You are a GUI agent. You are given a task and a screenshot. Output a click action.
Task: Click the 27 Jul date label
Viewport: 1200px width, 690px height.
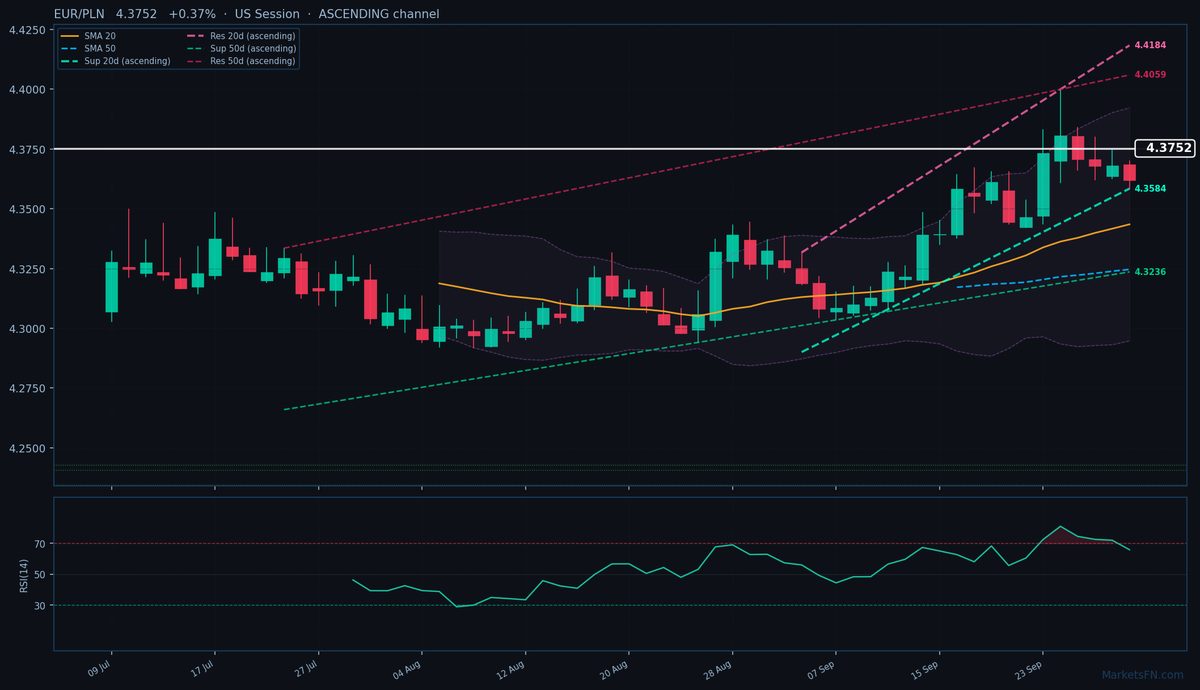tap(305, 669)
